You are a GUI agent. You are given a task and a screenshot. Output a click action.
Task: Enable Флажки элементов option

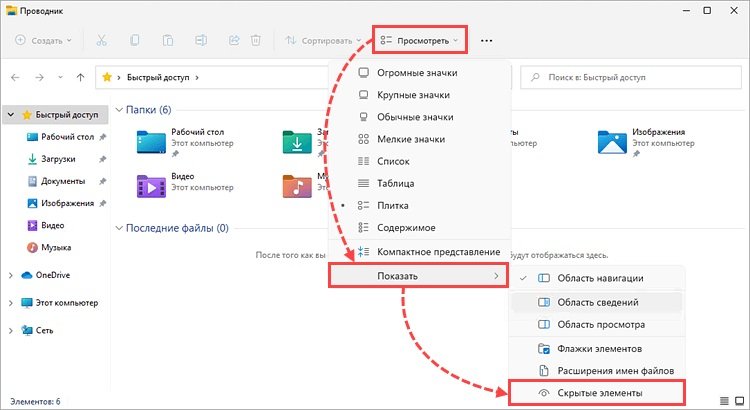tap(597, 349)
